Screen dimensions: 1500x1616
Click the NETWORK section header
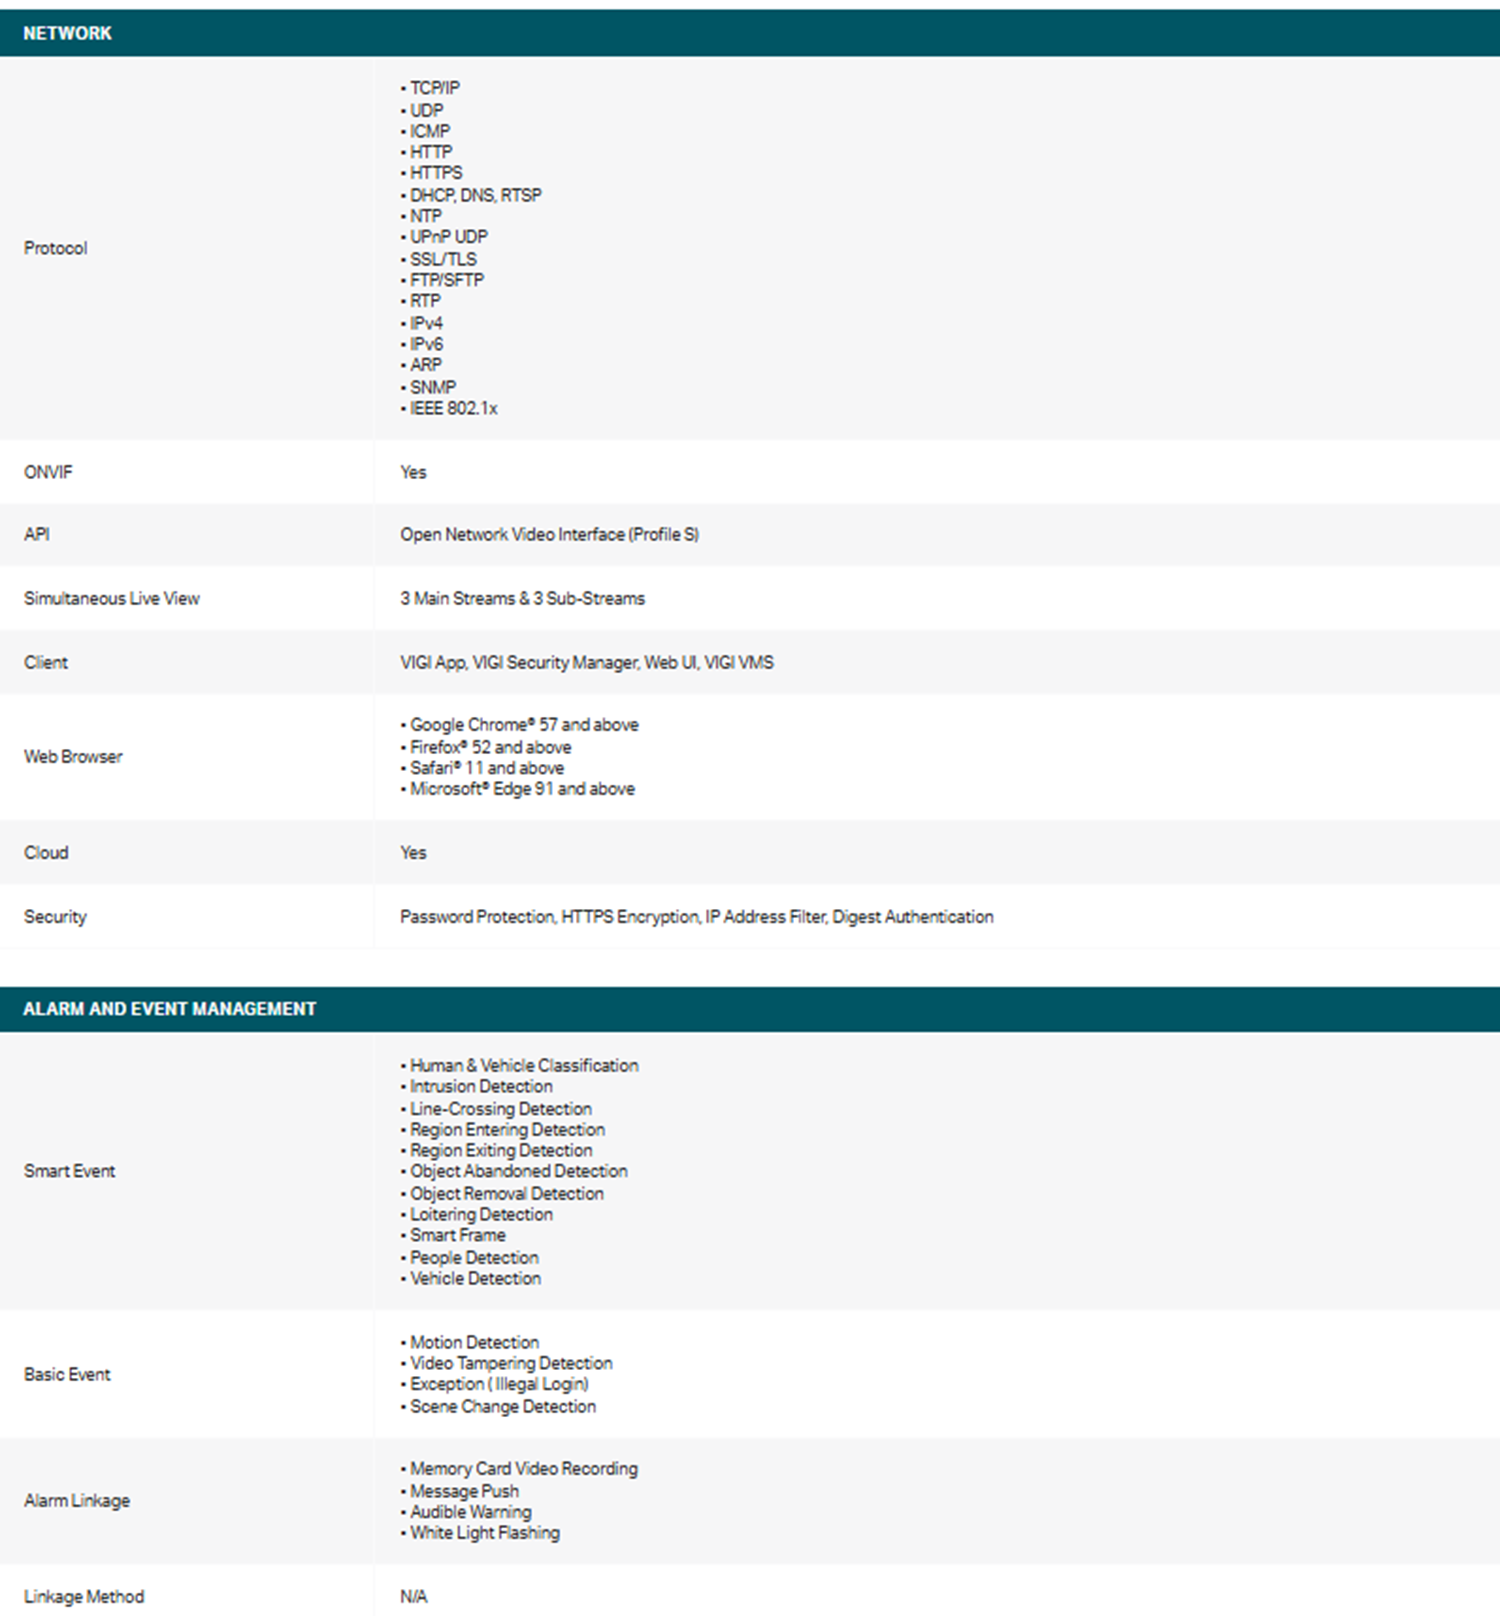click(750, 33)
